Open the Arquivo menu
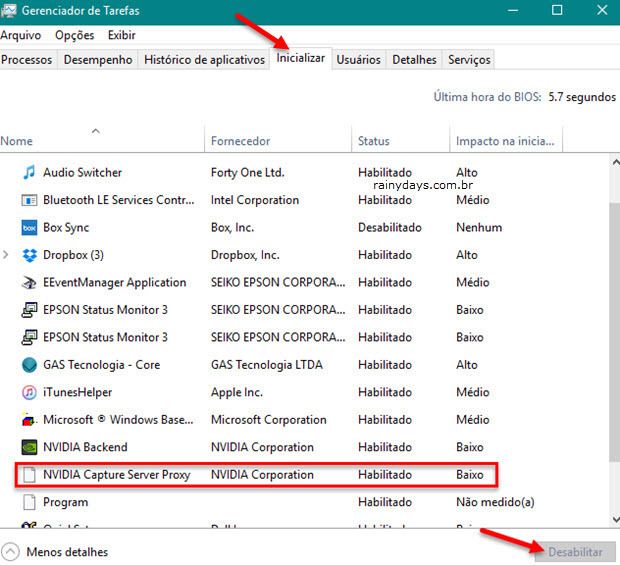 coord(21,35)
